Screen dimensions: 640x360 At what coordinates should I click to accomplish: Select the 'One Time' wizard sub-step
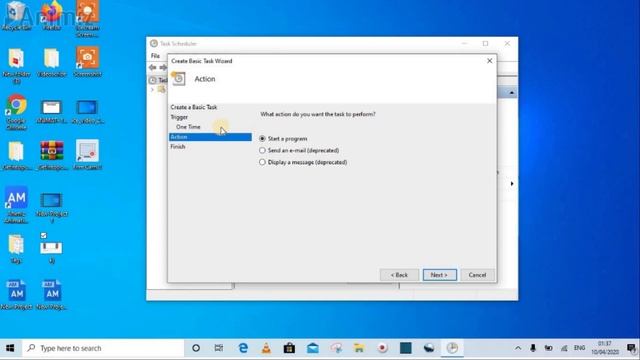point(188,127)
